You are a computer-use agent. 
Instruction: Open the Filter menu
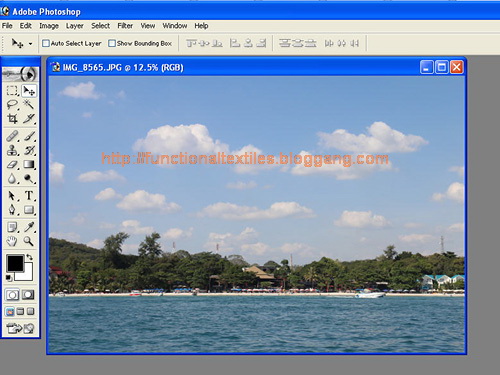pyautogui.click(x=125, y=26)
